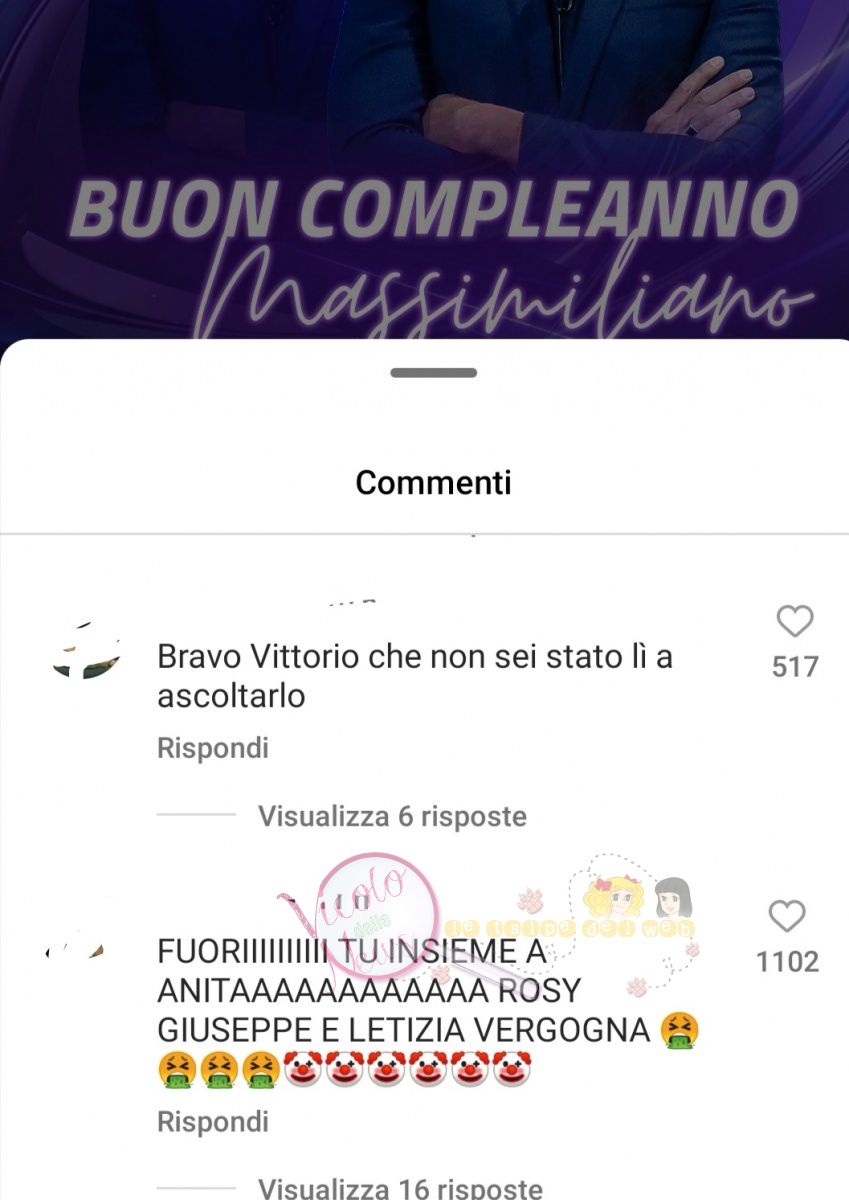Tap the "Commenti" header title
The width and height of the screenshot is (849, 1200).
coord(434,483)
